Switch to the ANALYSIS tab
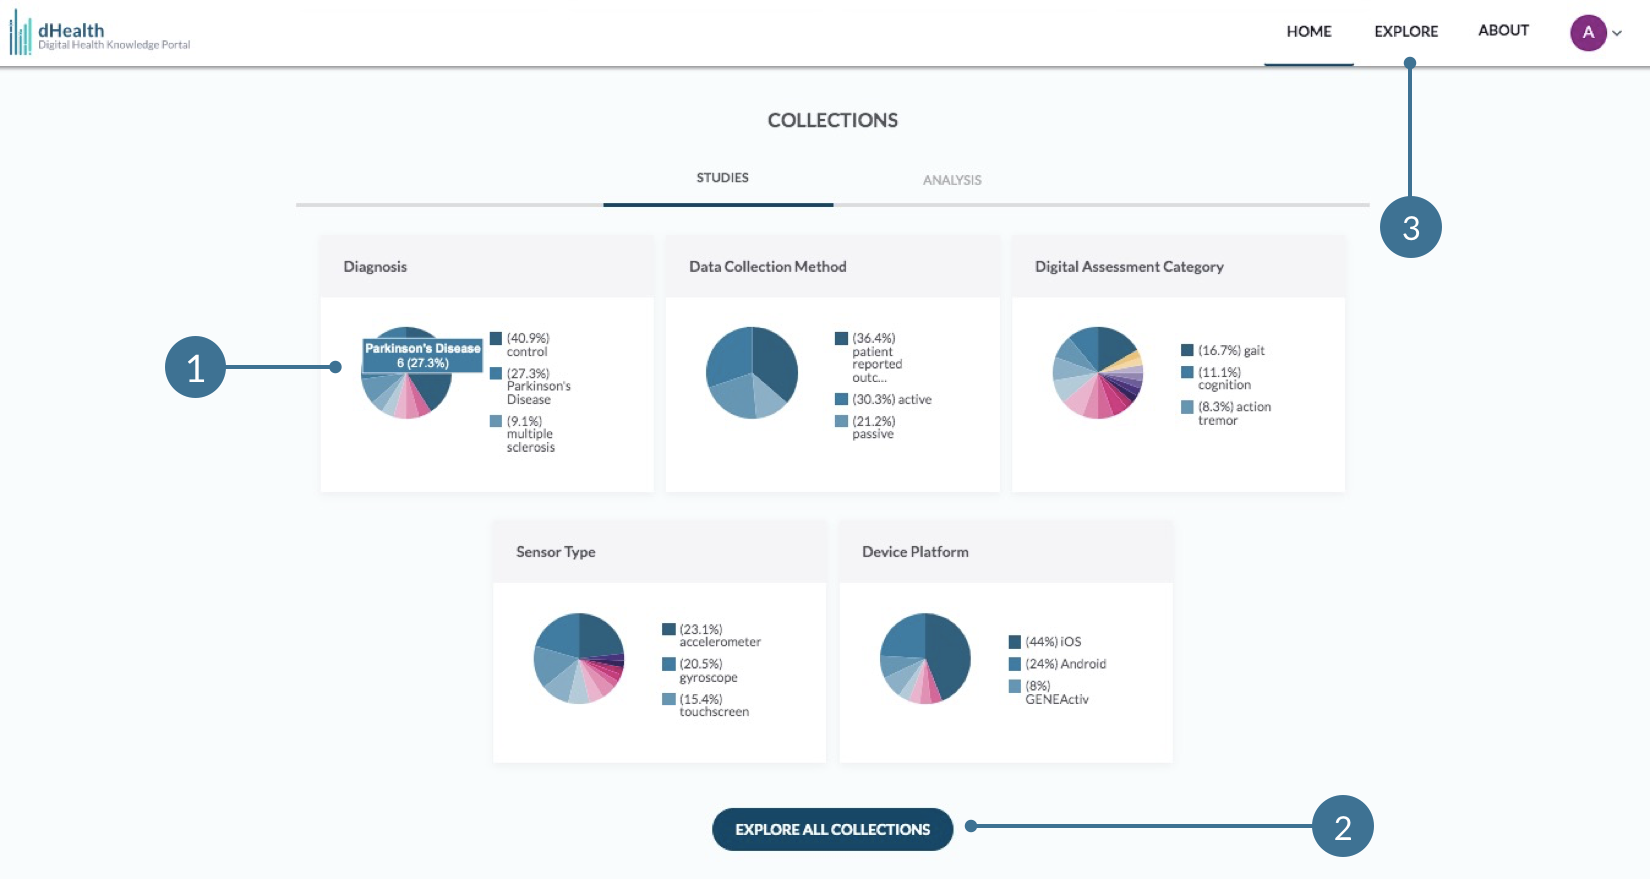Image resolution: width=1650 pixels, height=879 pixels. coord(952,180)
